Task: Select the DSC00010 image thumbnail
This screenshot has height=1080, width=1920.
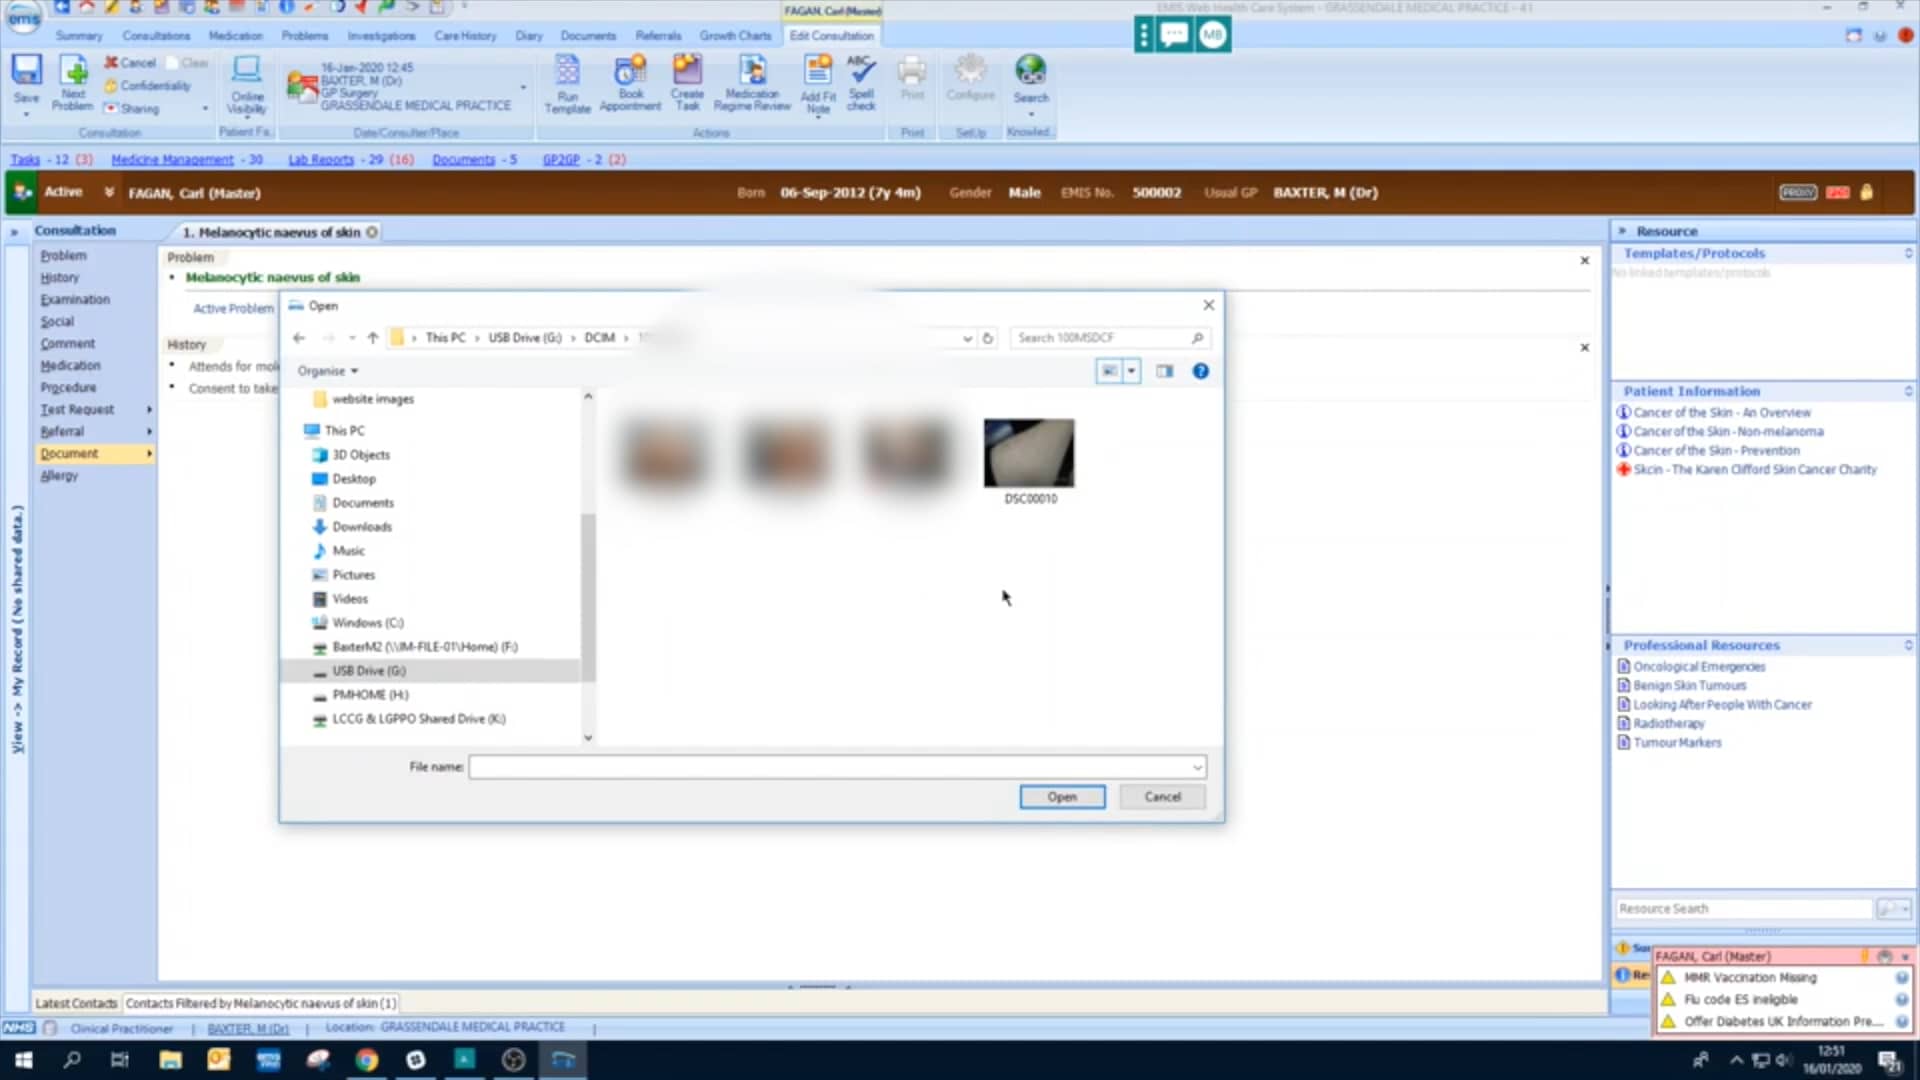Action: coord(1029,453)
